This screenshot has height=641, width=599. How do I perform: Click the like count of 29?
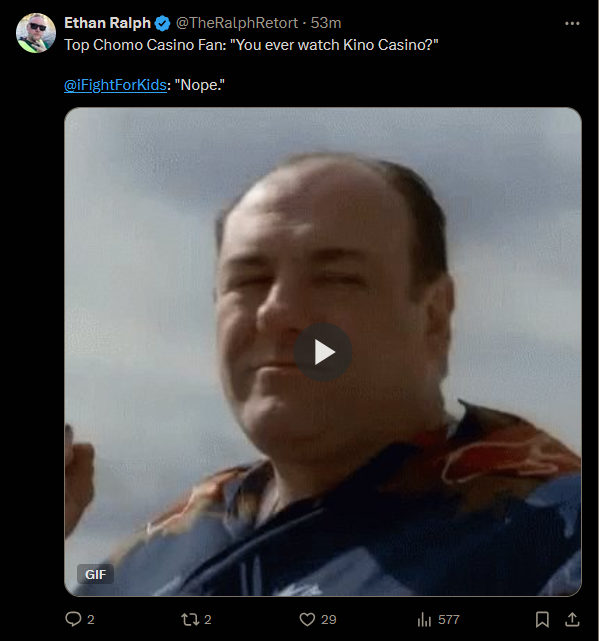pyautogui.click(x=328, y=620)
